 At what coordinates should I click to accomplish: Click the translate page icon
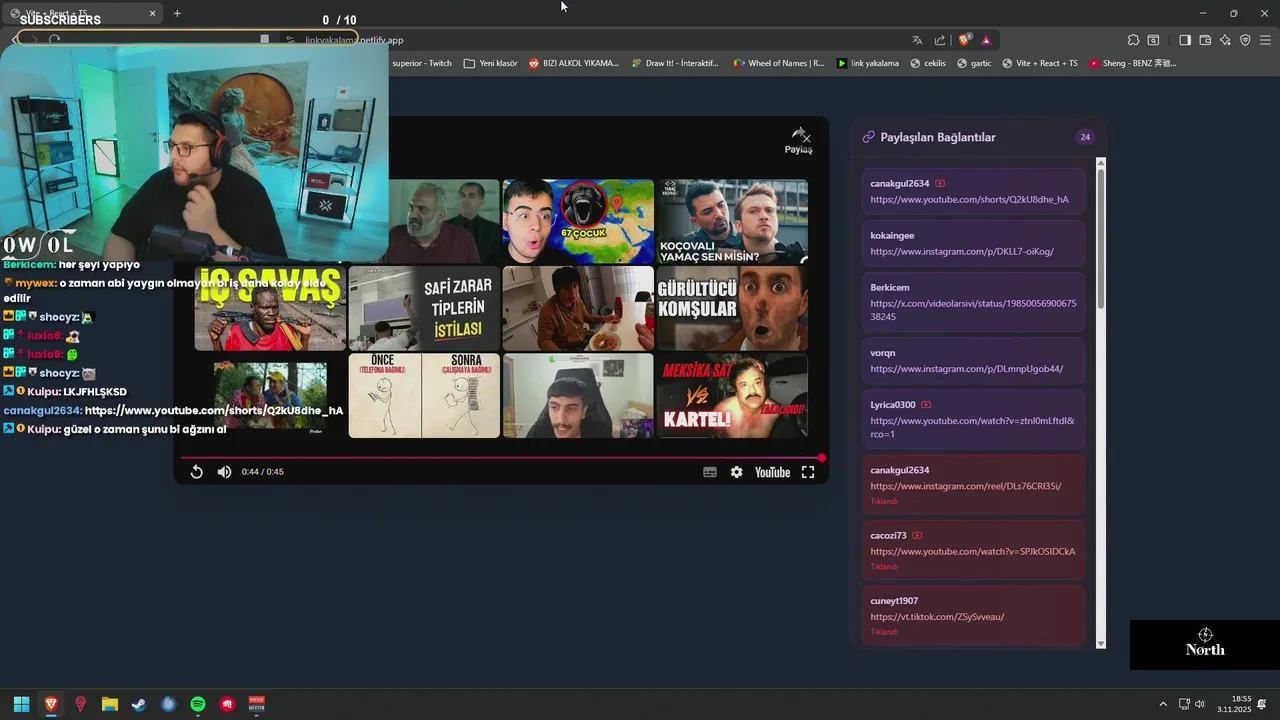coord(917,40)
